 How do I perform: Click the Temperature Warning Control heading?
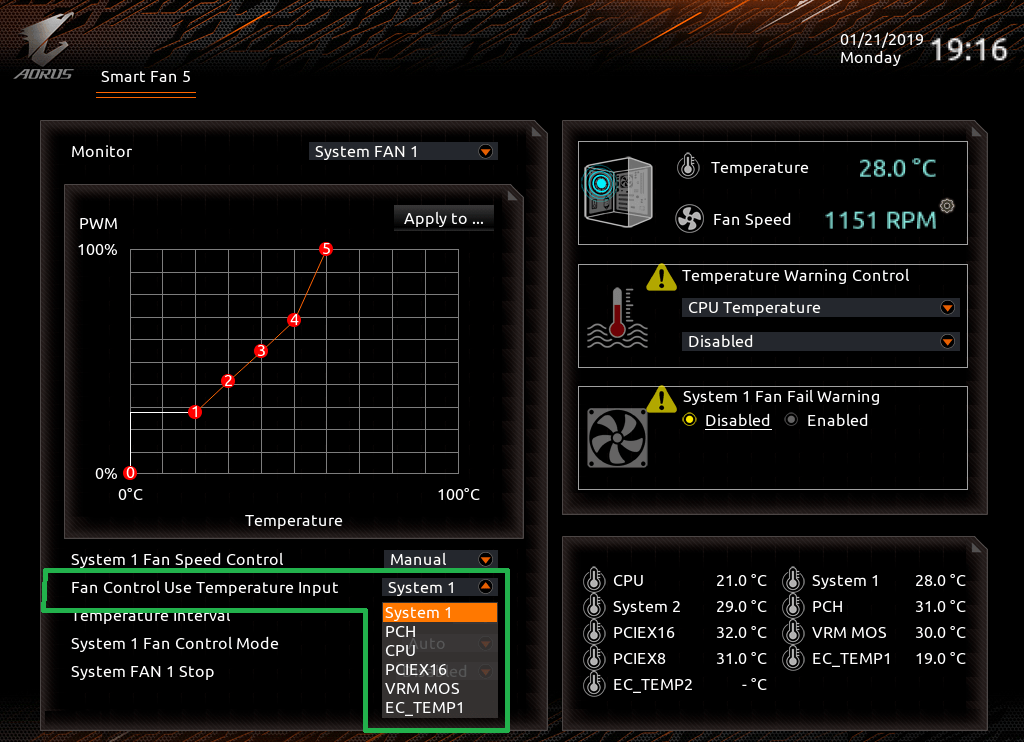click(x=795, y=276)
